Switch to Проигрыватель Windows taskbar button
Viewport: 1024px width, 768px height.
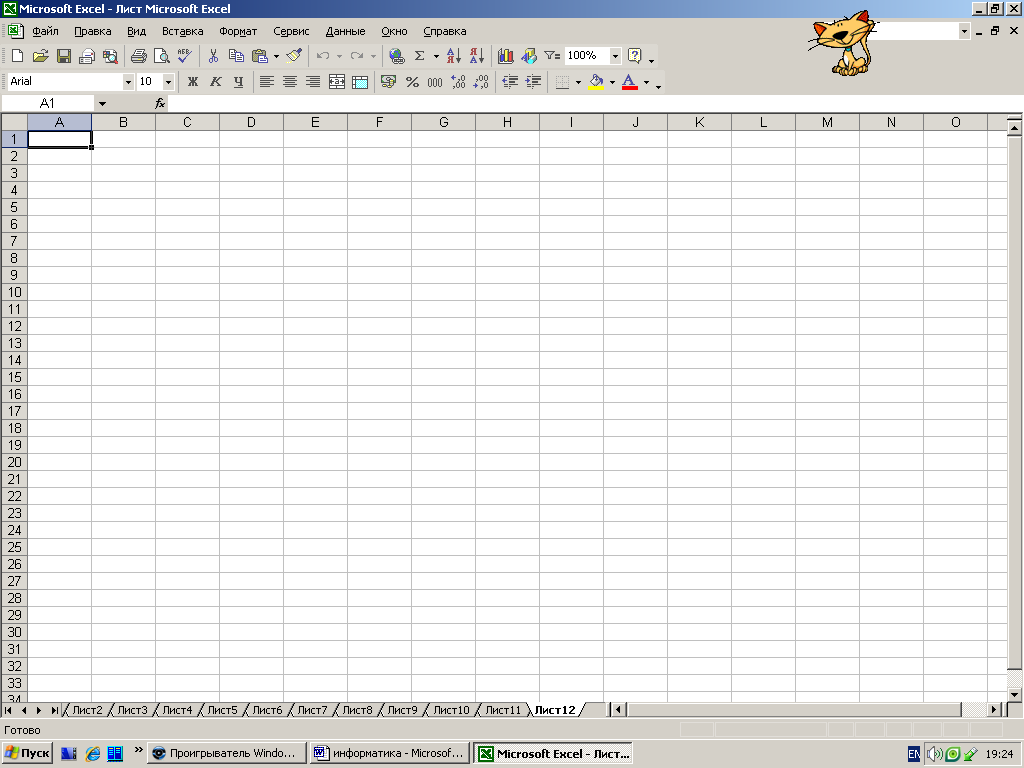(x=227, y=753)
